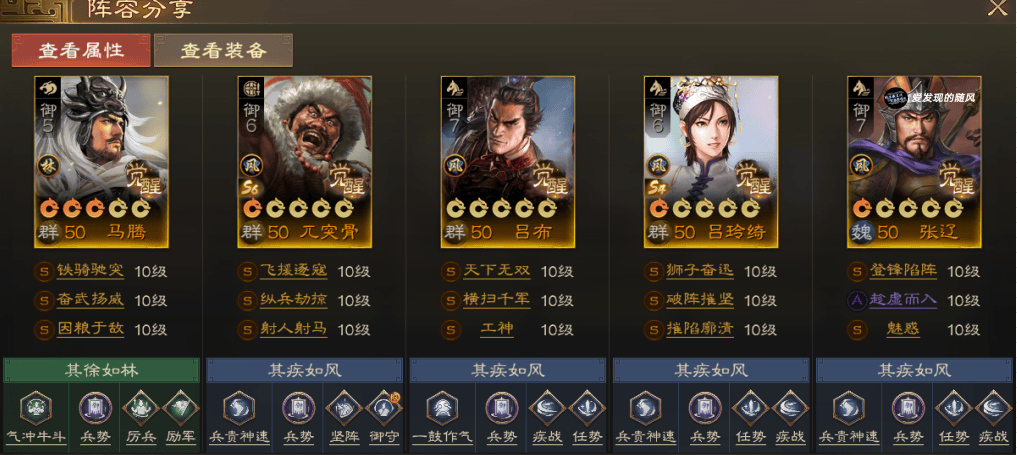Open the 狮子奋迅 skill details
Image resolution: width=1017 pixels, height=455 pixels.
click(x=700, y=271)
